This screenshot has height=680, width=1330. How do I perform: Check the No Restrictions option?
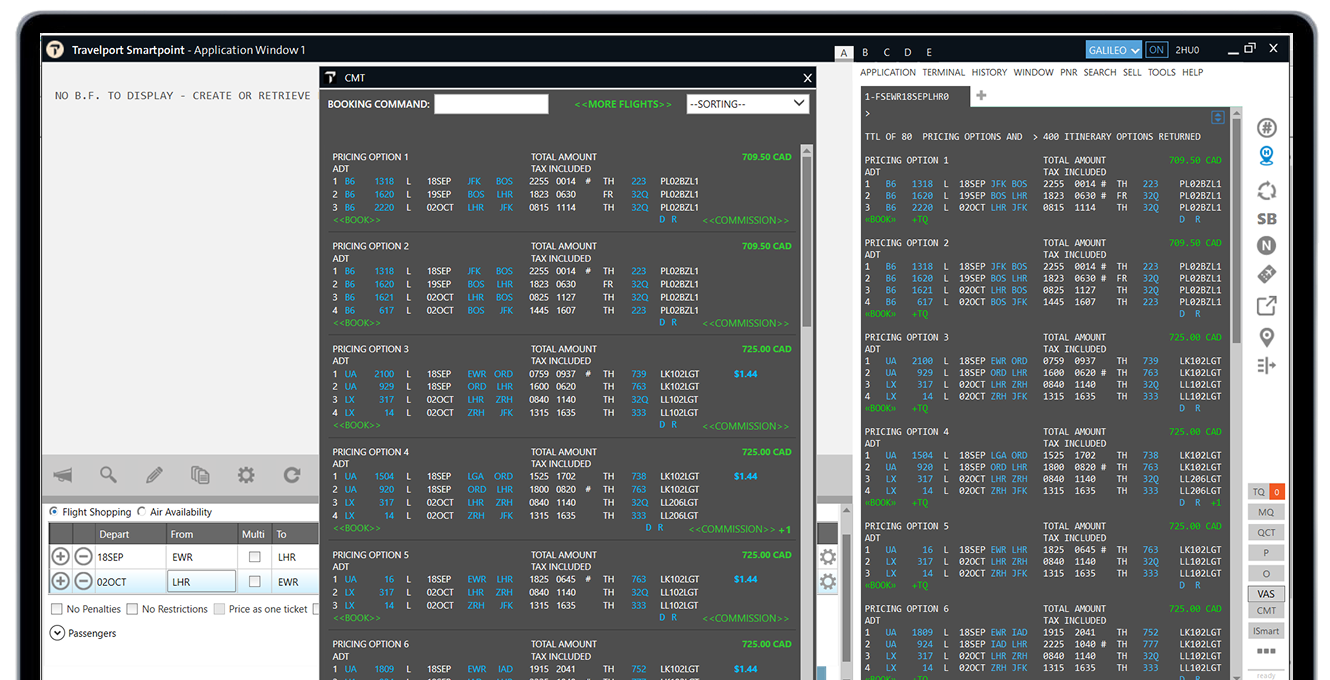pos(133,609)
